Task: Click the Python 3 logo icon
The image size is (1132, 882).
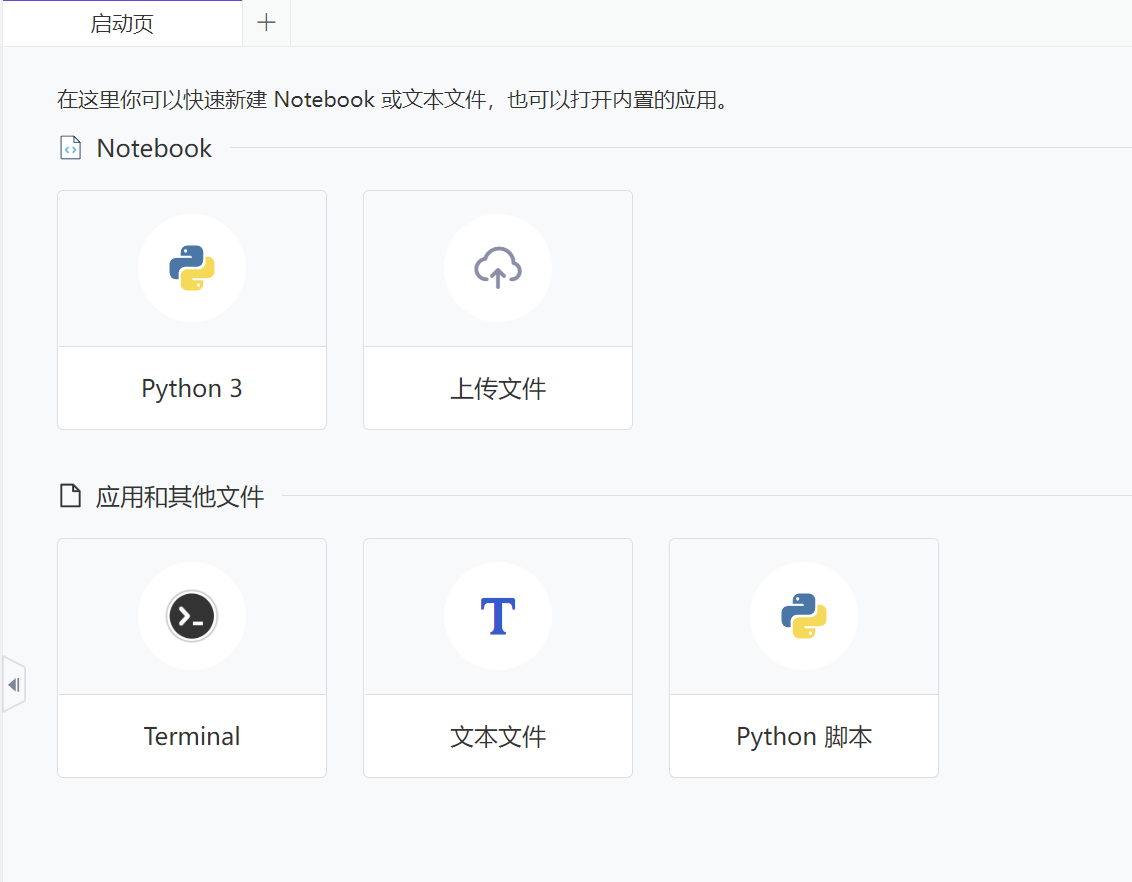Action: [x=191, y=268]
